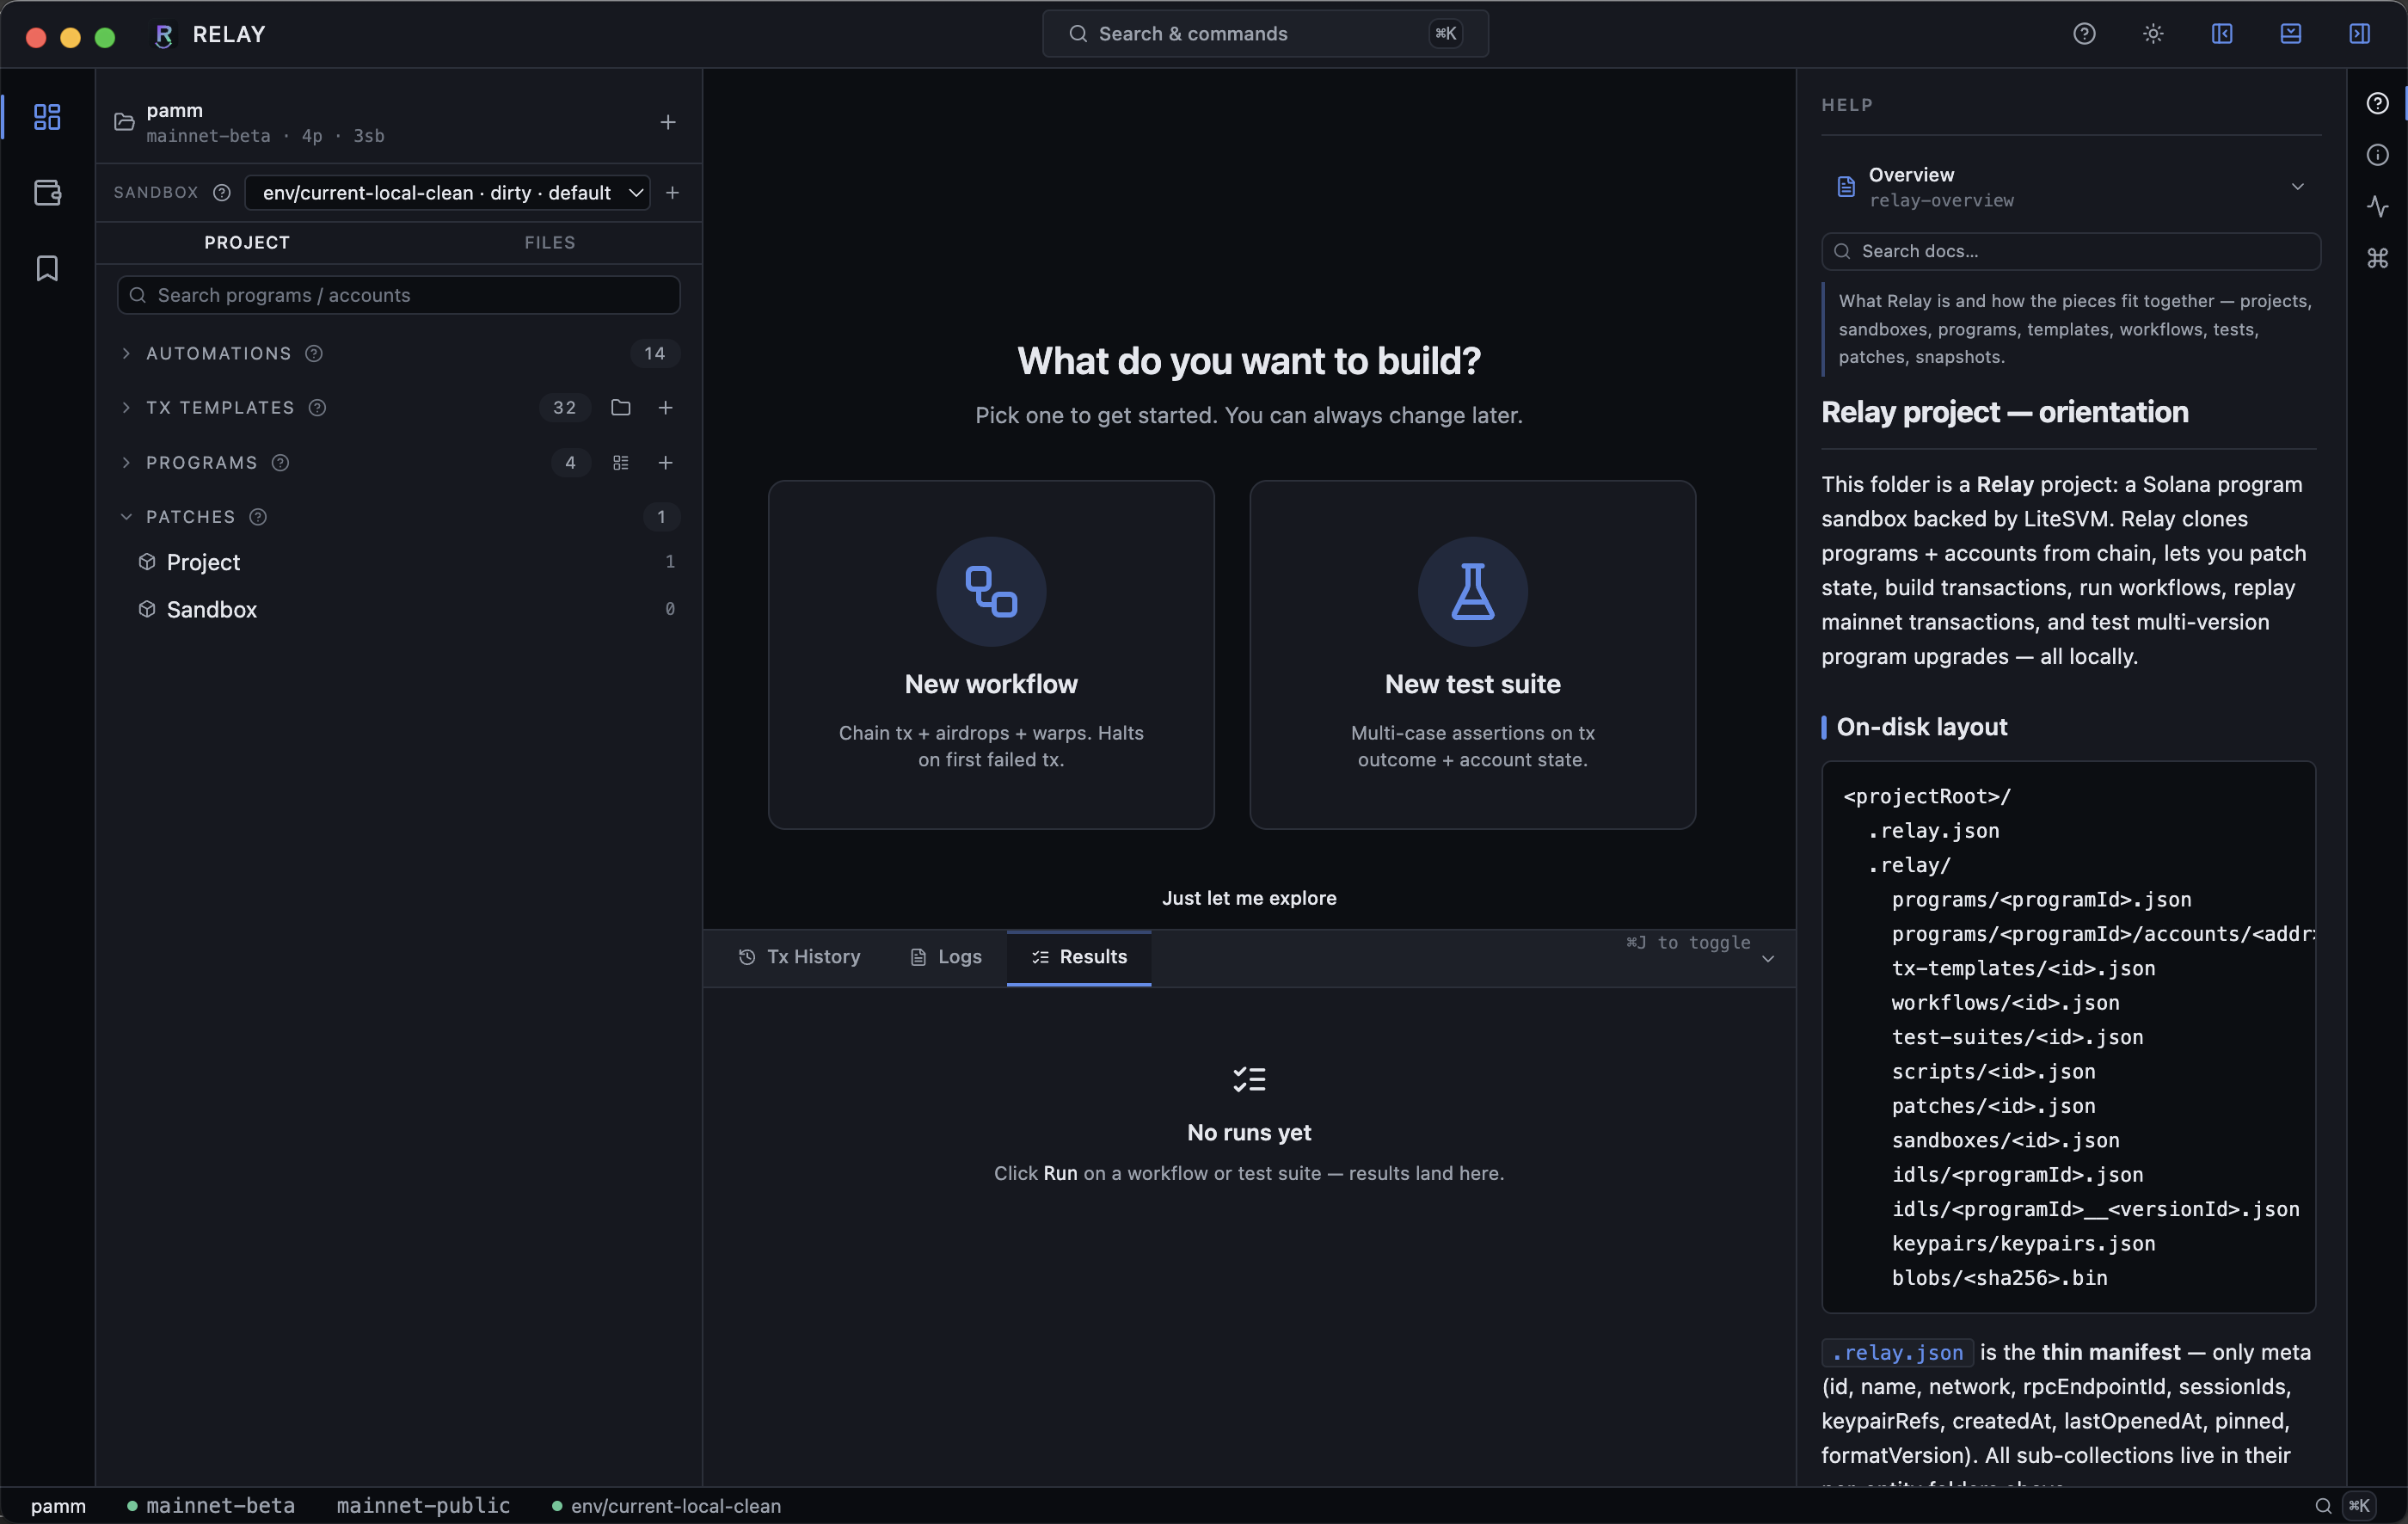Click the AUTOMATIONS count 14 badge
This screenshot has width=2408, height=1524.
click(x=654, y=353)
